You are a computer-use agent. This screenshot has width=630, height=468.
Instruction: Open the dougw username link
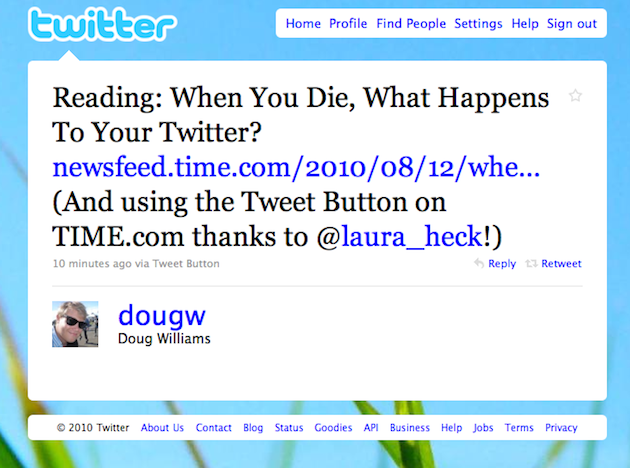click(x=162, y=316)
